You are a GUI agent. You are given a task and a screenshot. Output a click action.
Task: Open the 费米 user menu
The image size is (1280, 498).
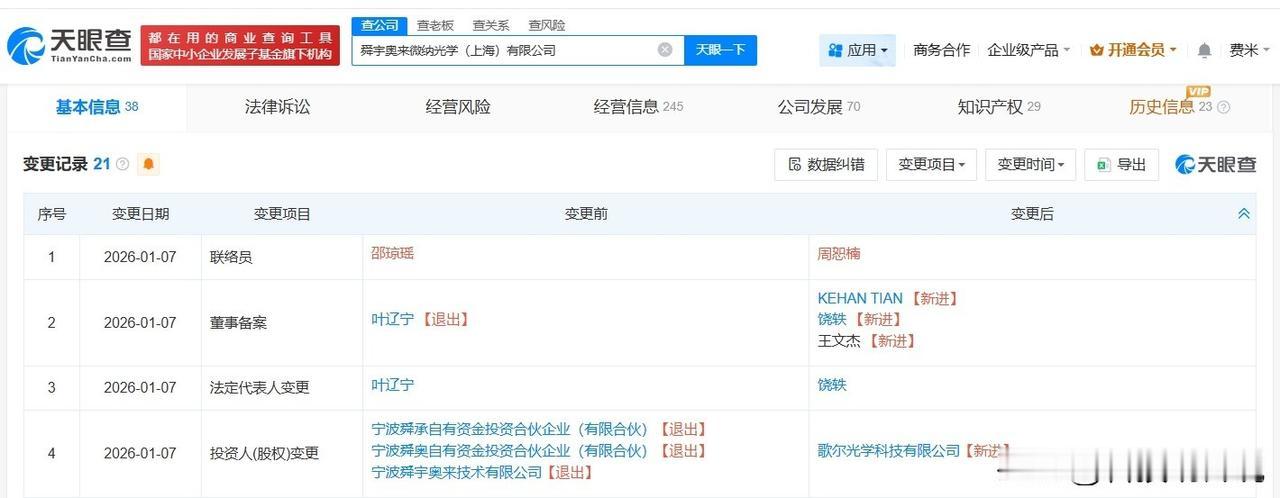[x=1250, y=50]
